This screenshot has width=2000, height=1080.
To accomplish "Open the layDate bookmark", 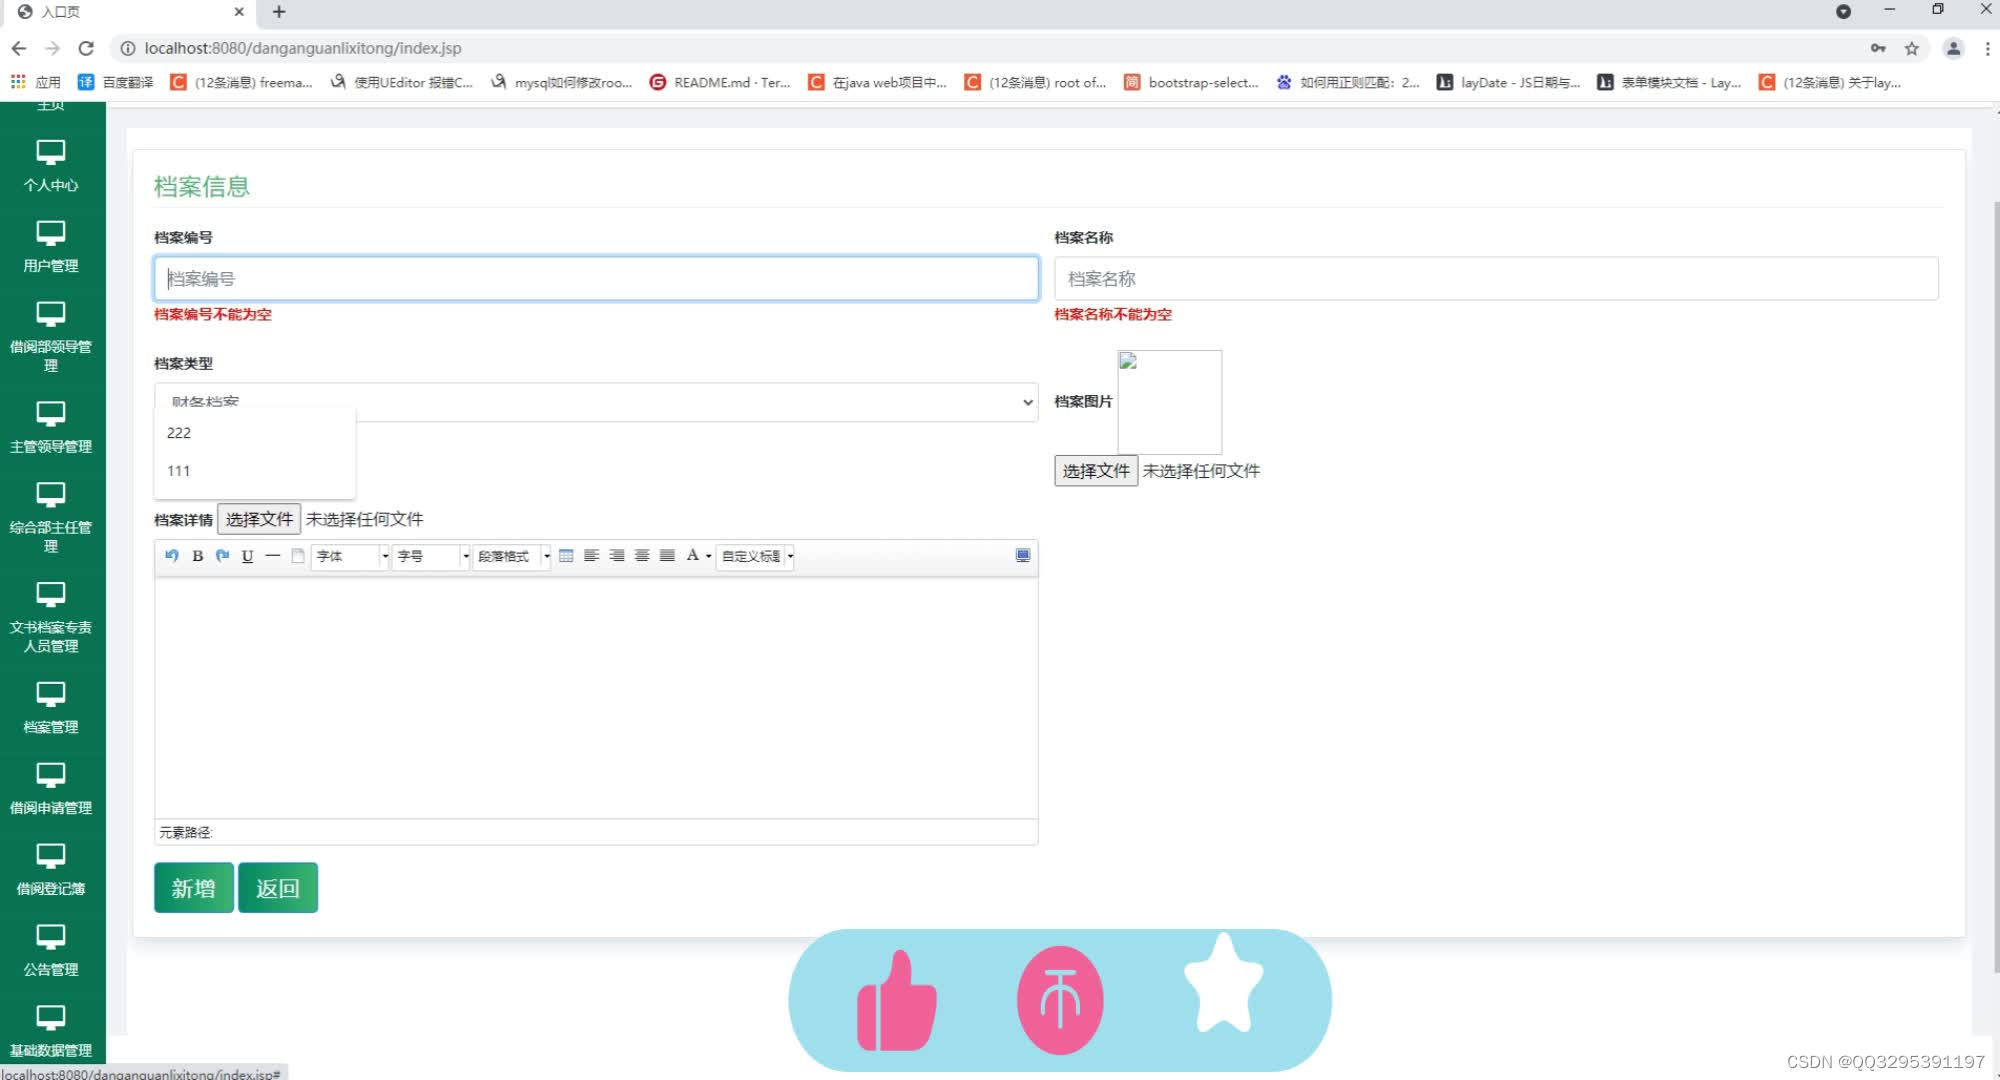I will click(x=1508, y=82).
